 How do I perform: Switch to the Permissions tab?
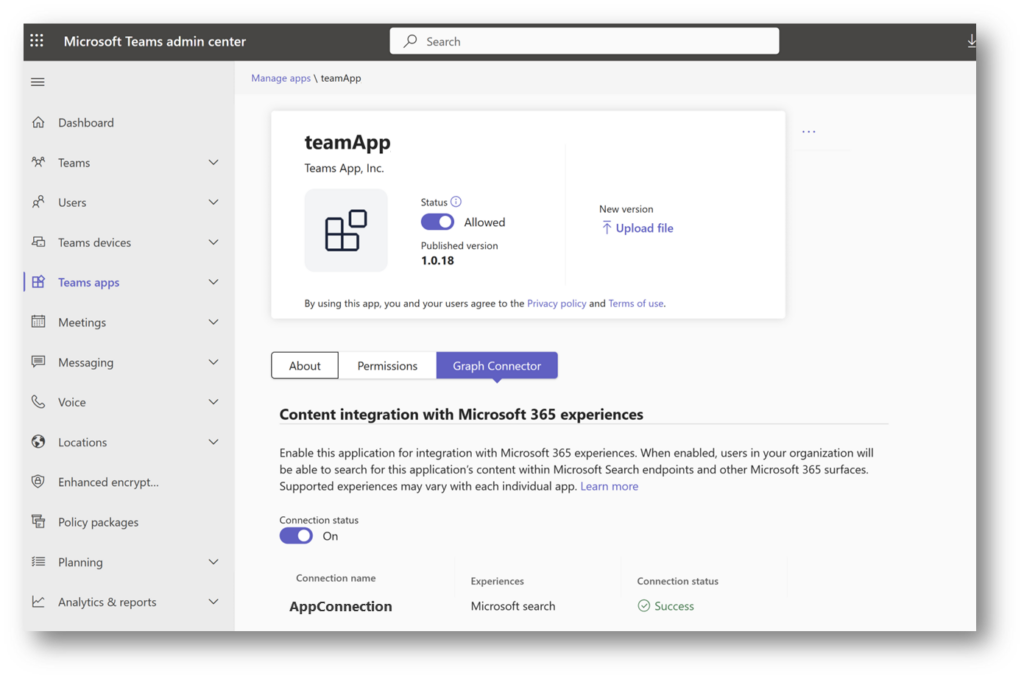tap(388, 365)
